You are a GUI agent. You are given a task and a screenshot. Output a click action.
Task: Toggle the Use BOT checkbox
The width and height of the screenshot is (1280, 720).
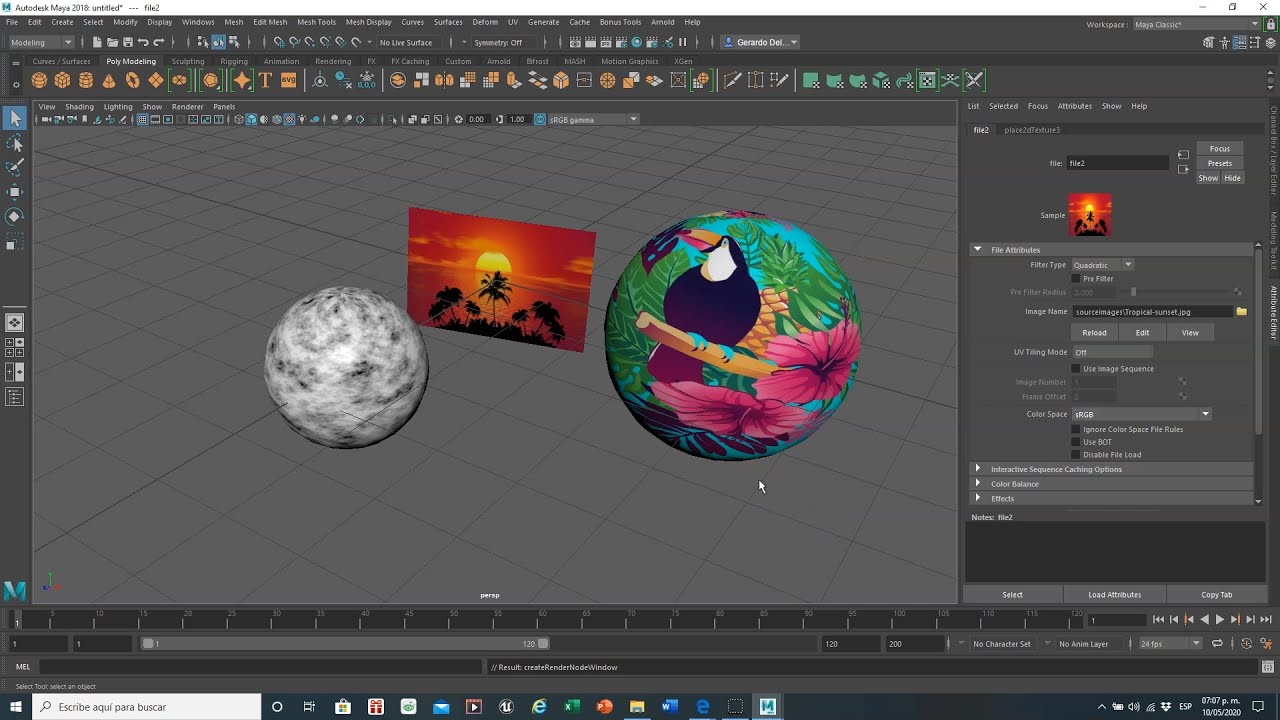1076,442
